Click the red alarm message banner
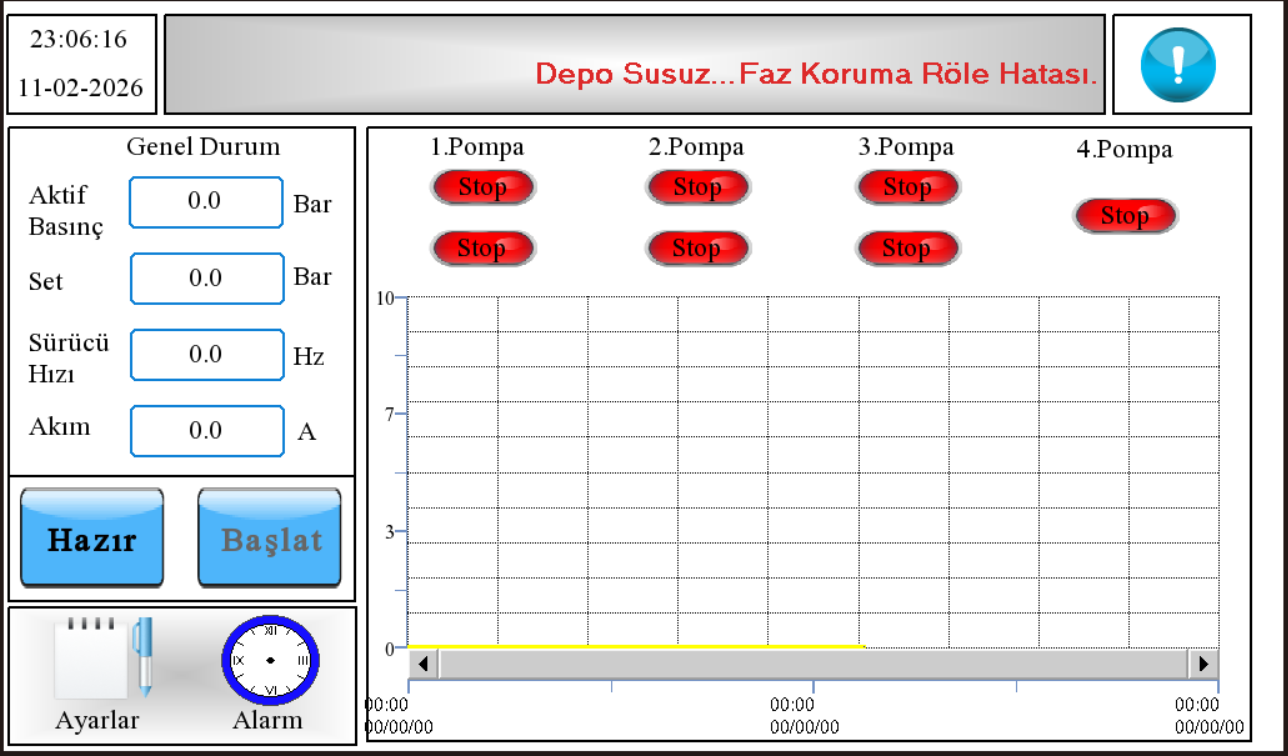This screenshot has width=1288, height=756. click(635, 65)
